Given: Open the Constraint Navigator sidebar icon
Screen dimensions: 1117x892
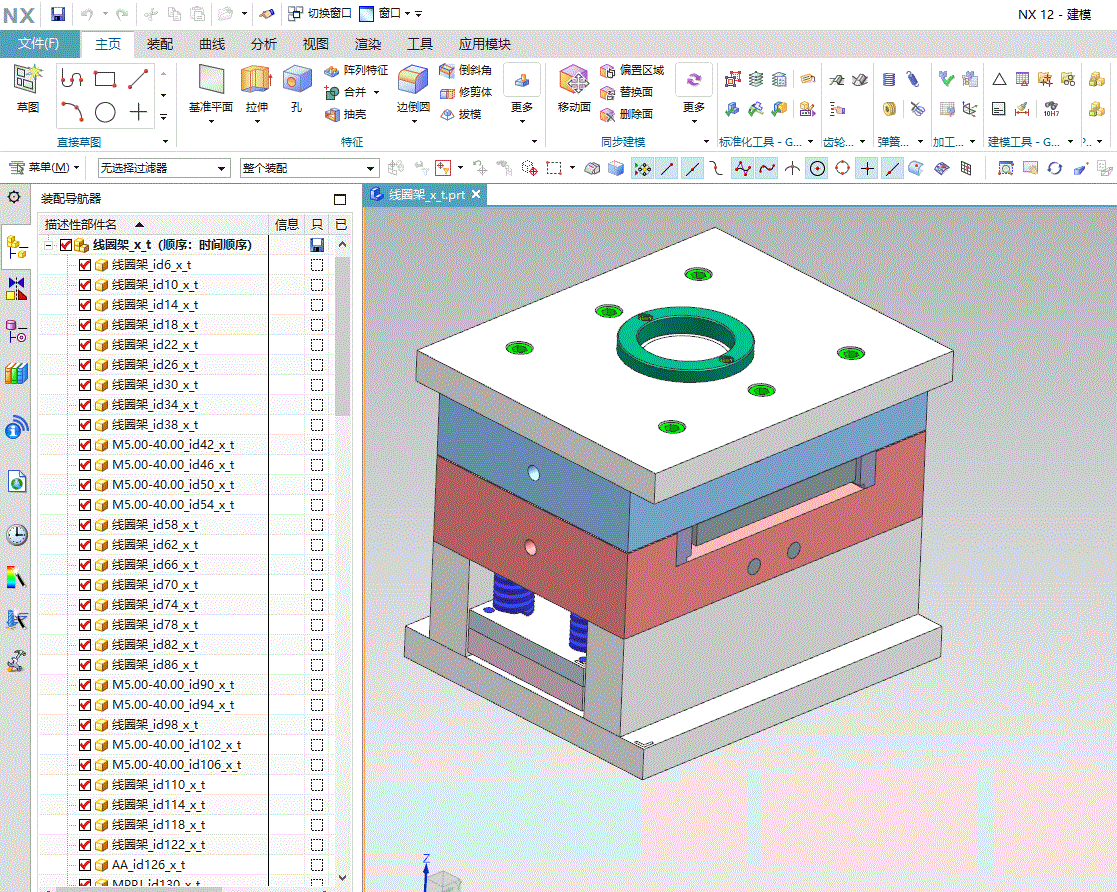Looking at the screenshot, I should pos(17,289).
